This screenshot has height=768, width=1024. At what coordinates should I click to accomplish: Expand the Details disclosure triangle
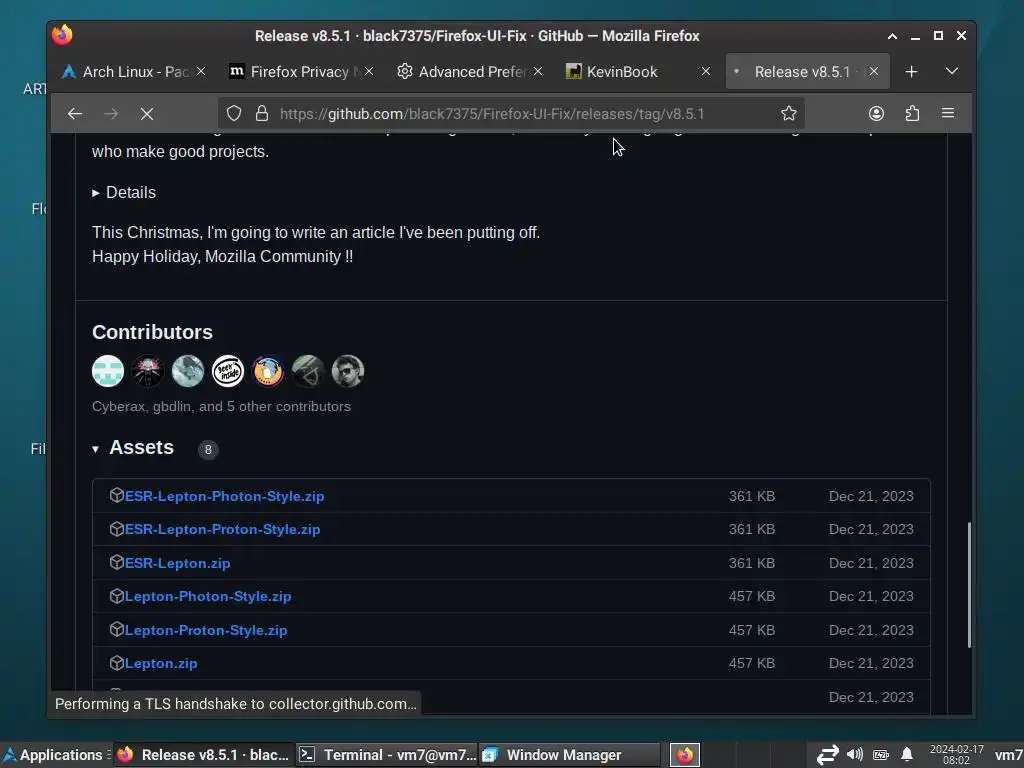[95, 193]
